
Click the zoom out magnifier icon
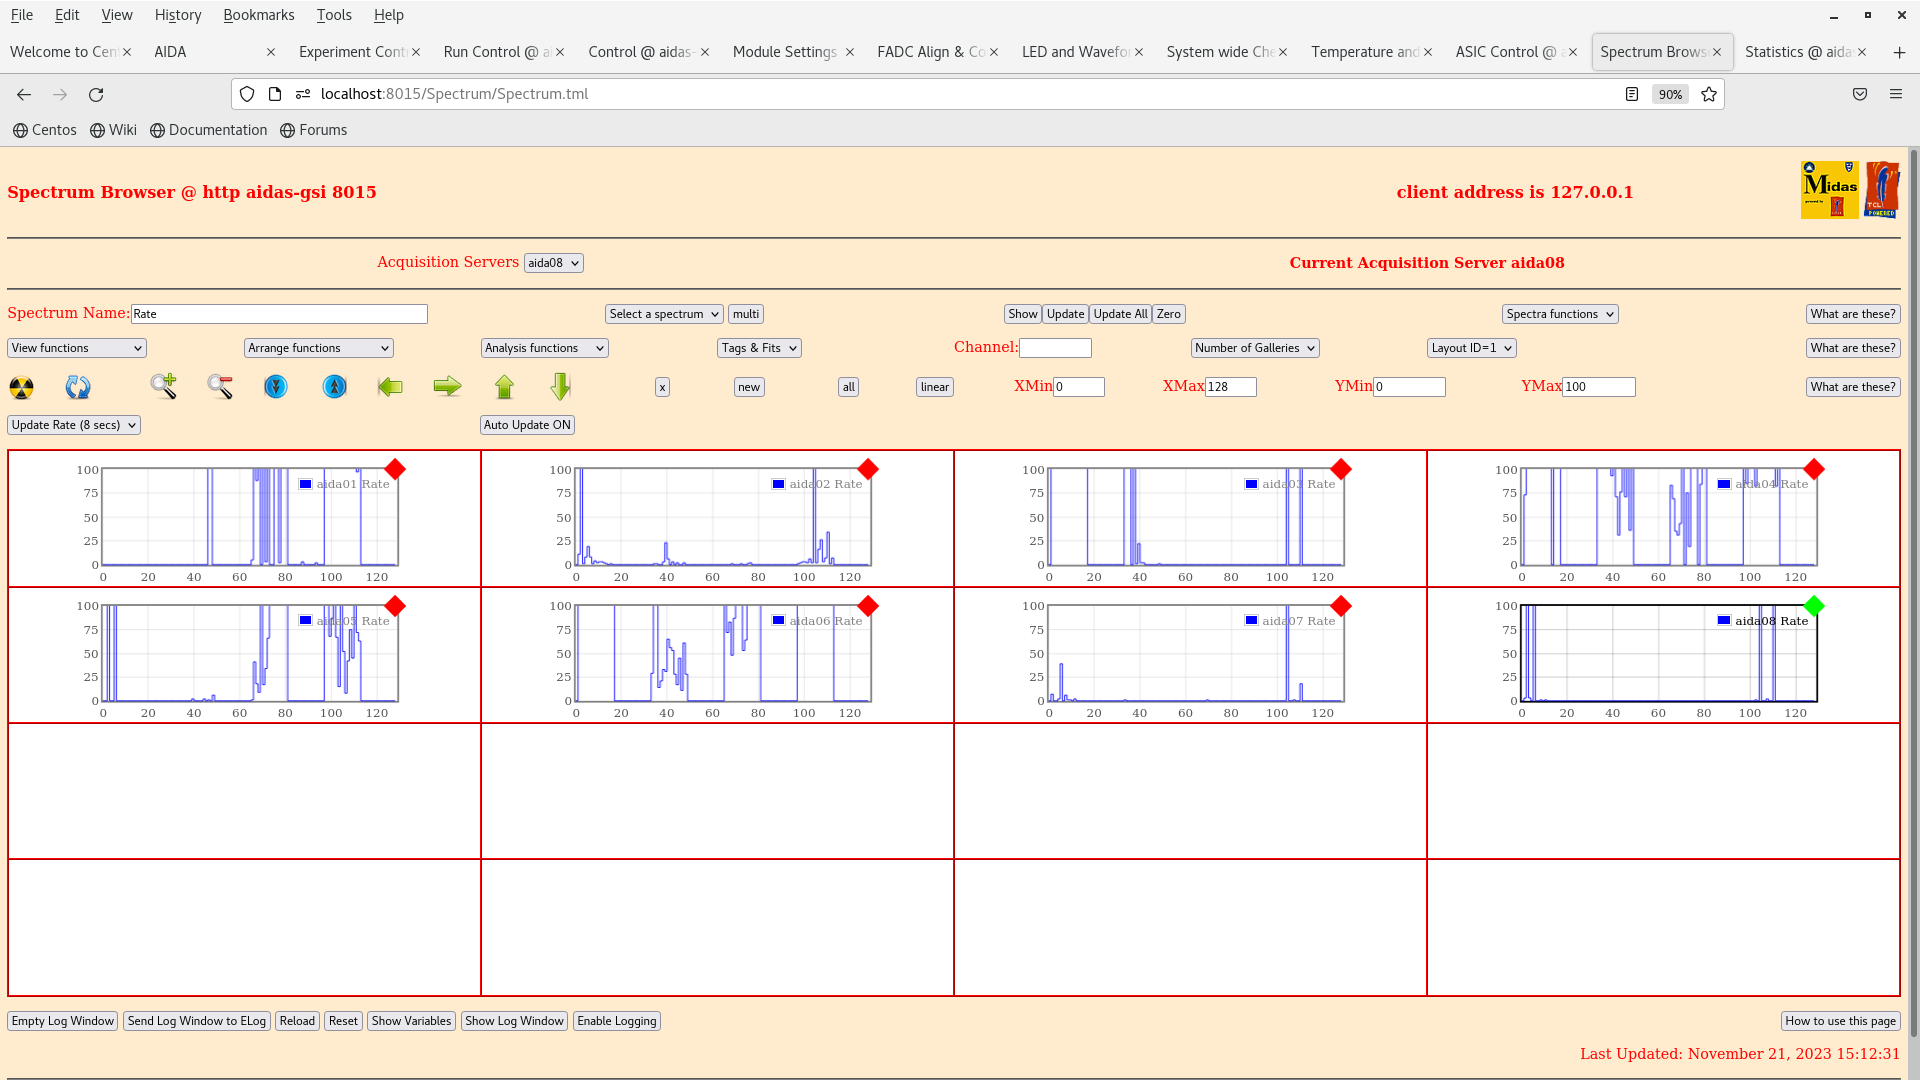(220, 386)
